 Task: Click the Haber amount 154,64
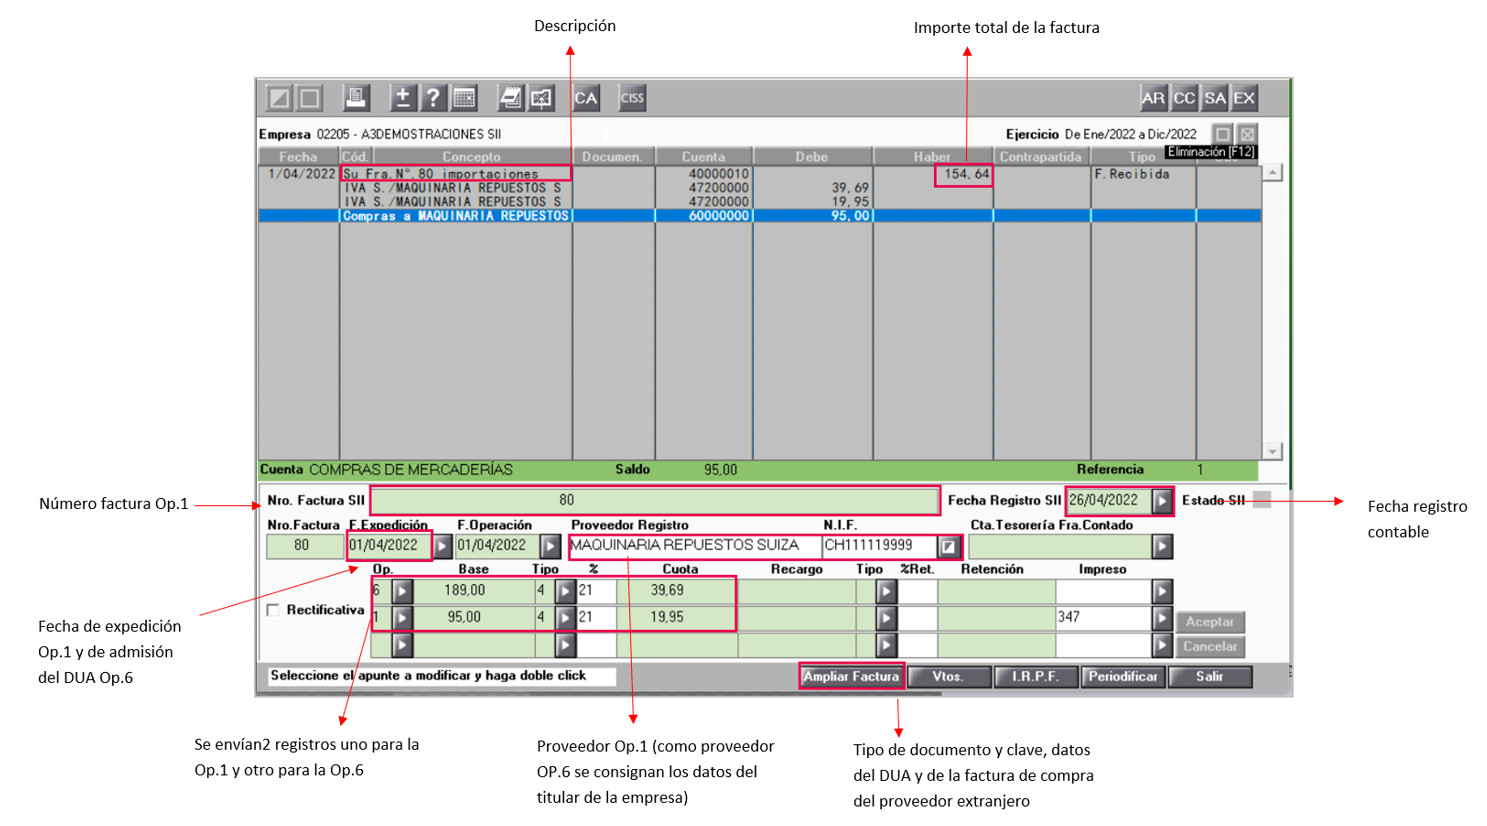click(967, 174)
